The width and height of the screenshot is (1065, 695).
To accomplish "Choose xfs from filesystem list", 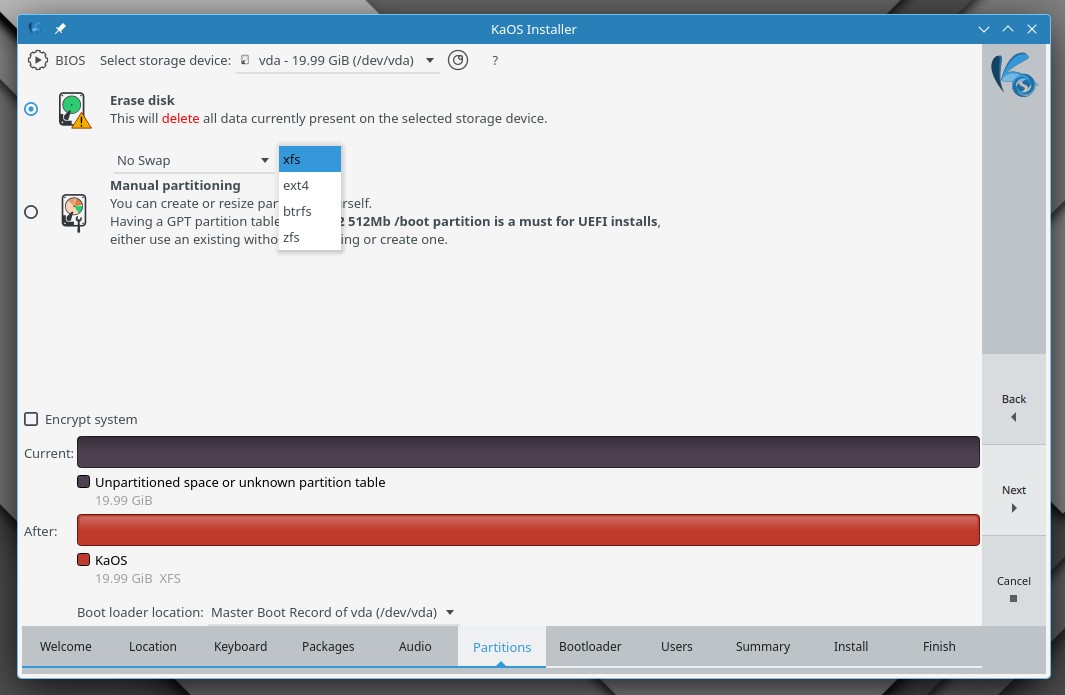I will 310,160.
